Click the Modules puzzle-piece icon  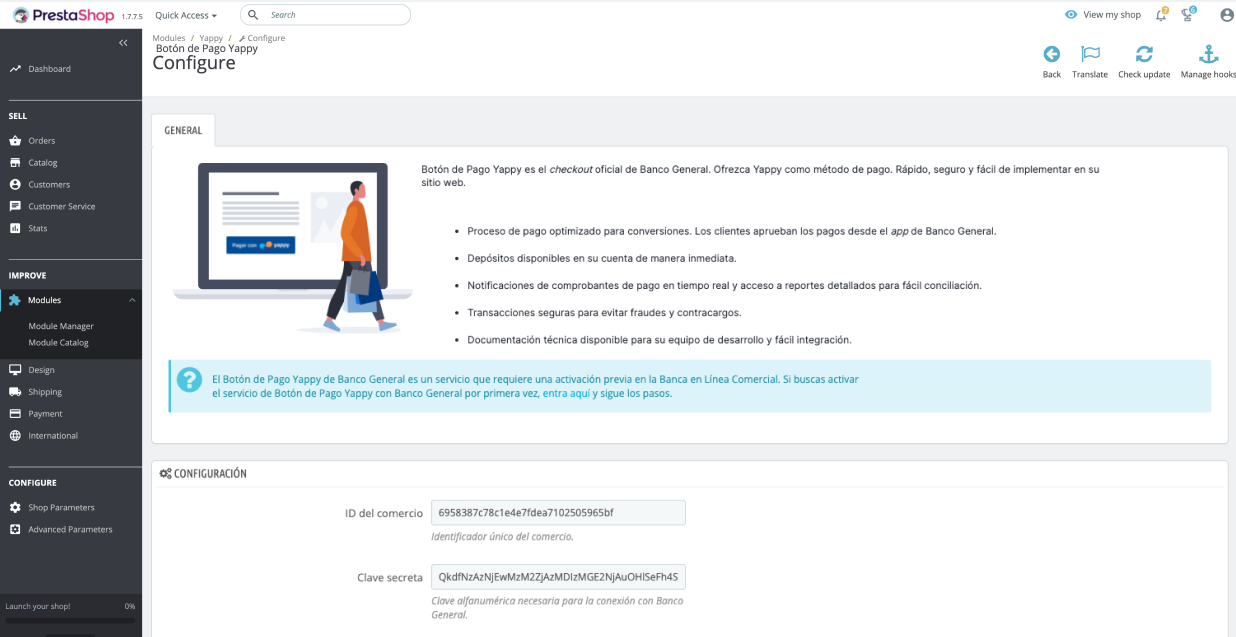point(15,300)
